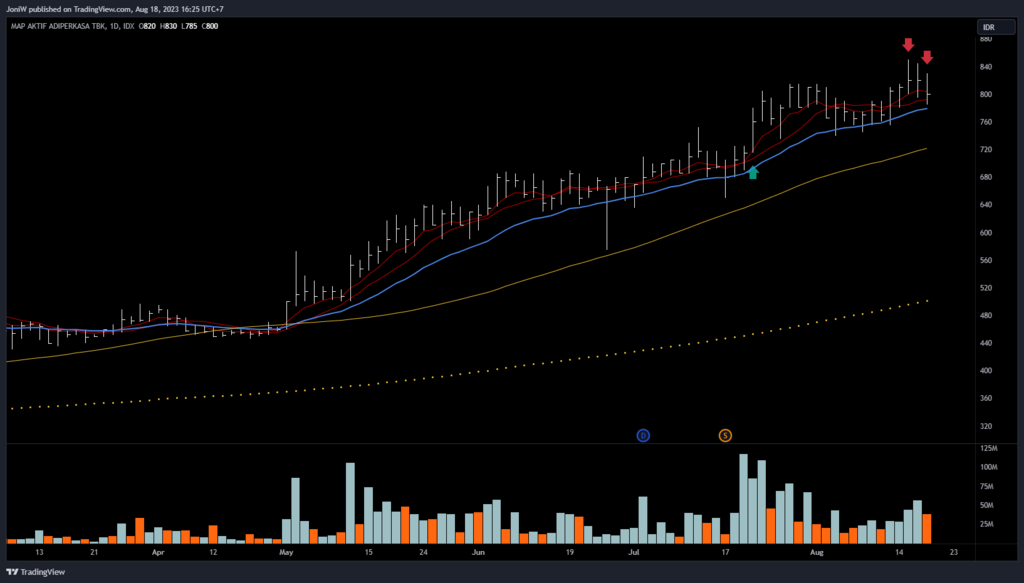Viewport: 1024px width, 583px height.
Task: Select the green up arrow buy marker
Action: click(753, 173)
